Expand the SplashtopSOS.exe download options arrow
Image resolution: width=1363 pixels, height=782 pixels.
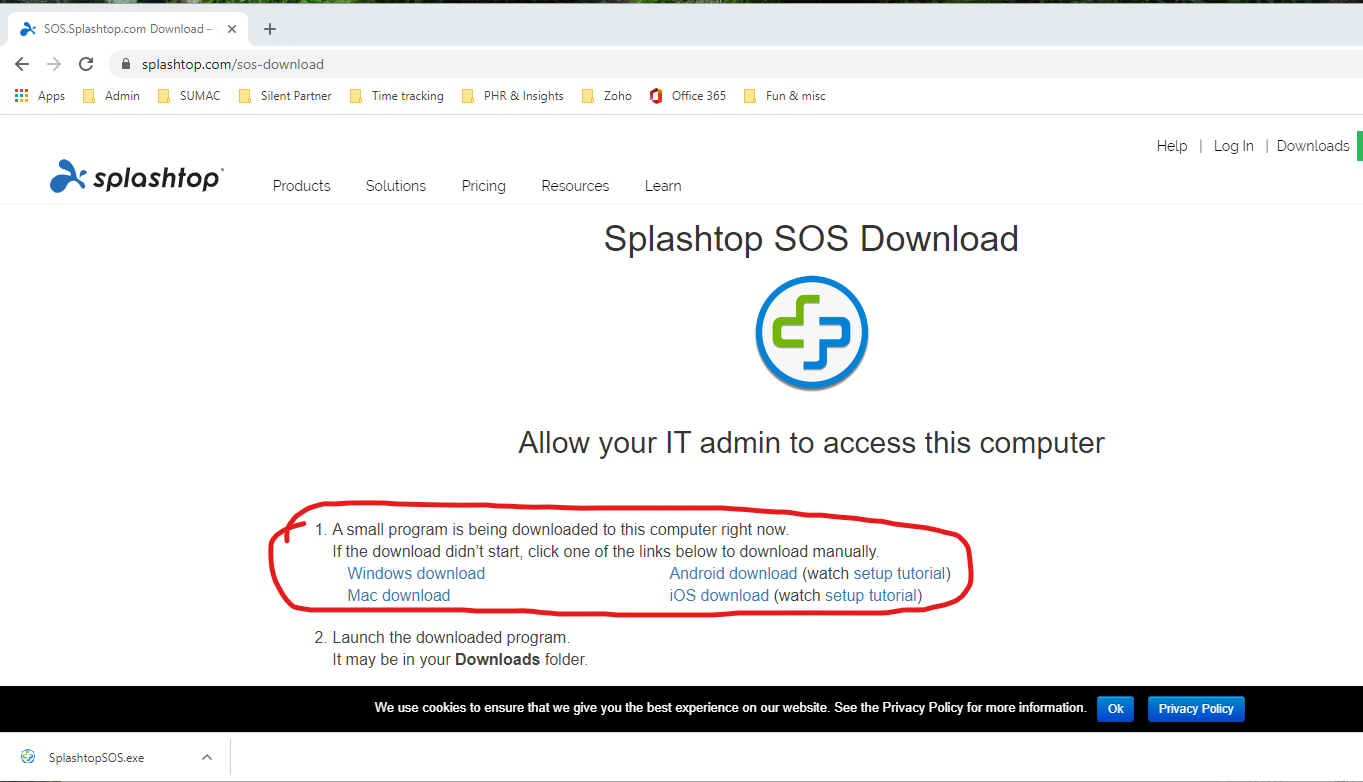pos(207,757)
